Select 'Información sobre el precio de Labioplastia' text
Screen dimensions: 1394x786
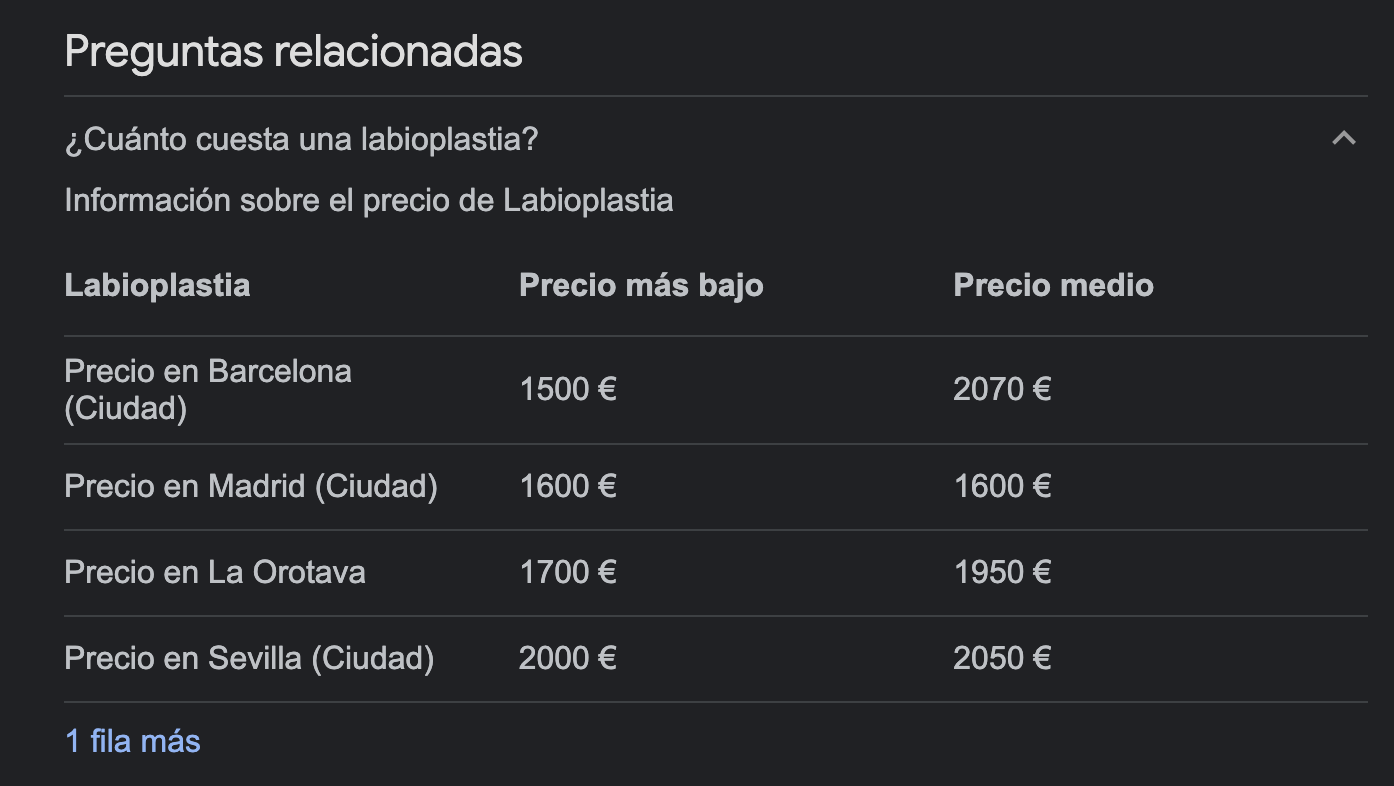[369, 200]
